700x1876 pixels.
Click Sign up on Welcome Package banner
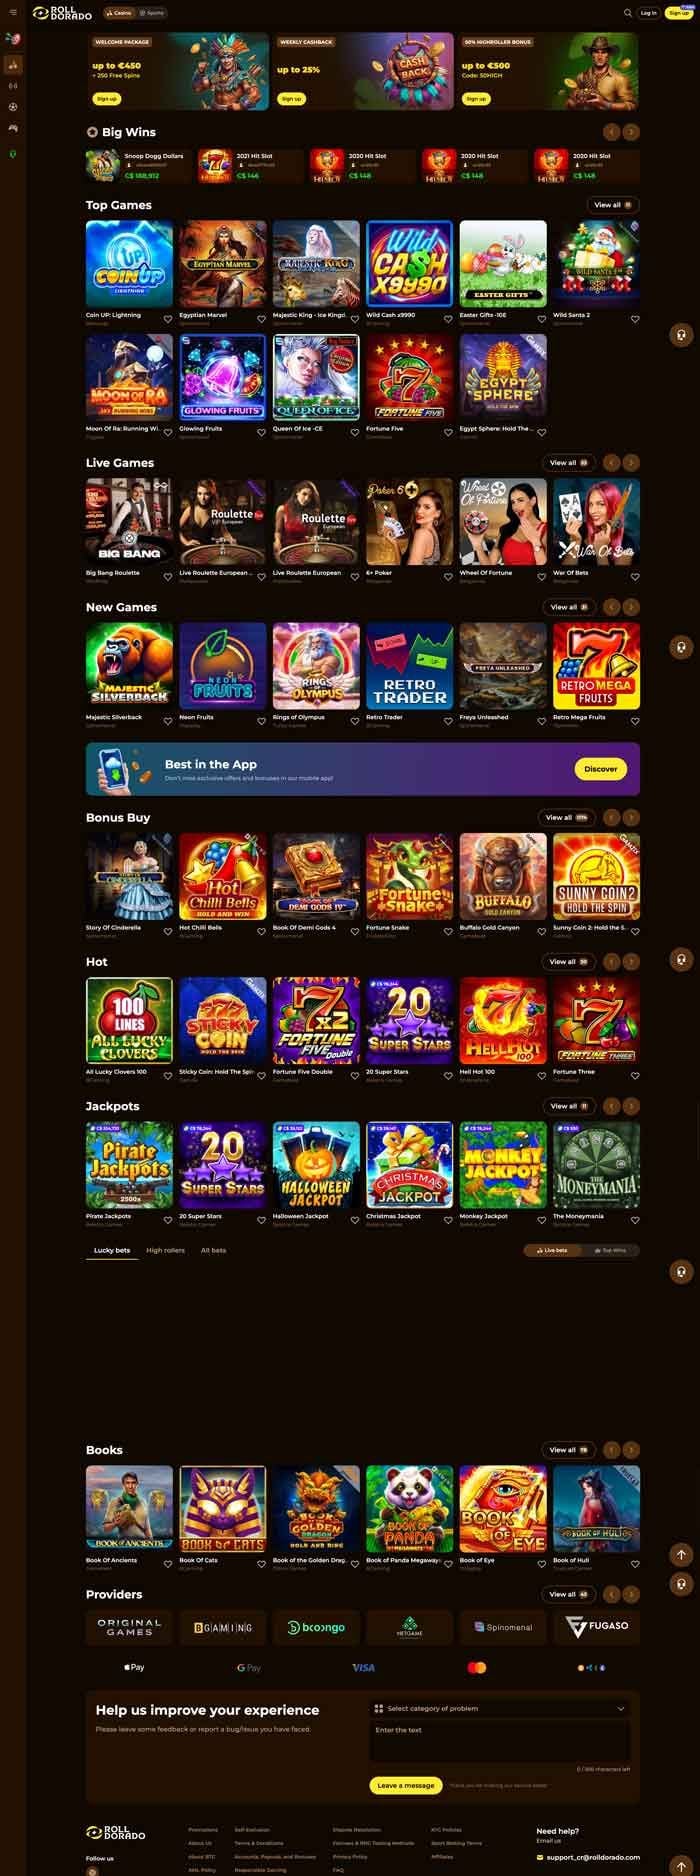[x=106, y=99]
